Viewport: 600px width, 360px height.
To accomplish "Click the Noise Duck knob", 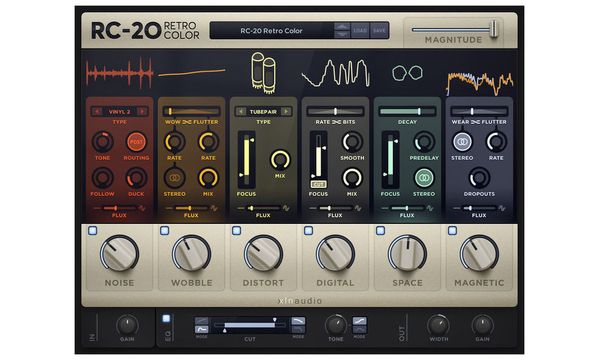I will (x=136, y=178).
